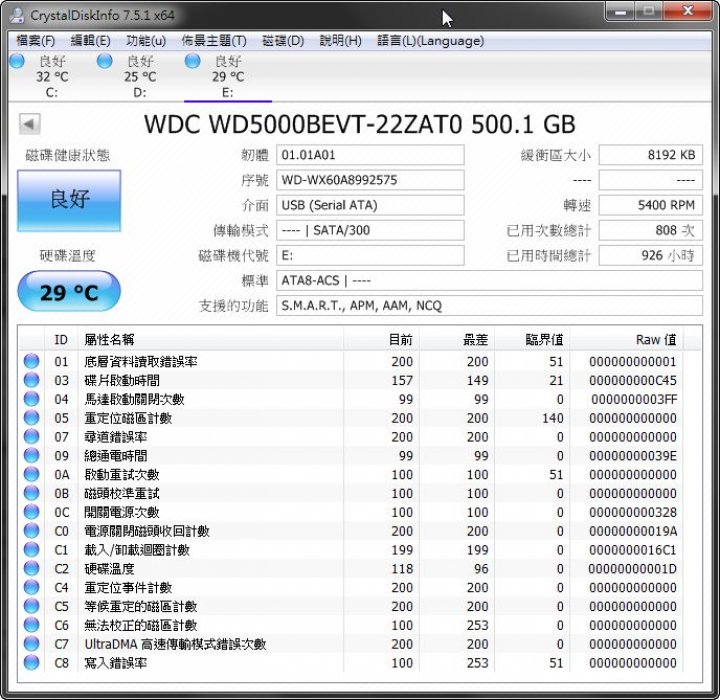
Task: Click the status icon of attribute C0
Action: coord(31,531)
